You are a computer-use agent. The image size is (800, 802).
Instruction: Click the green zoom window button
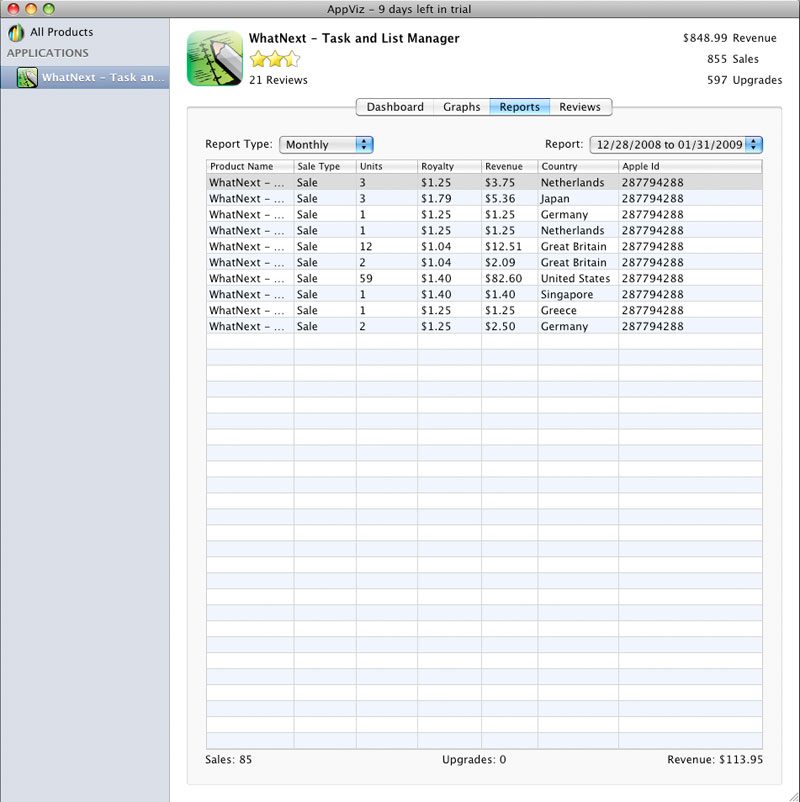click(48, 9)
